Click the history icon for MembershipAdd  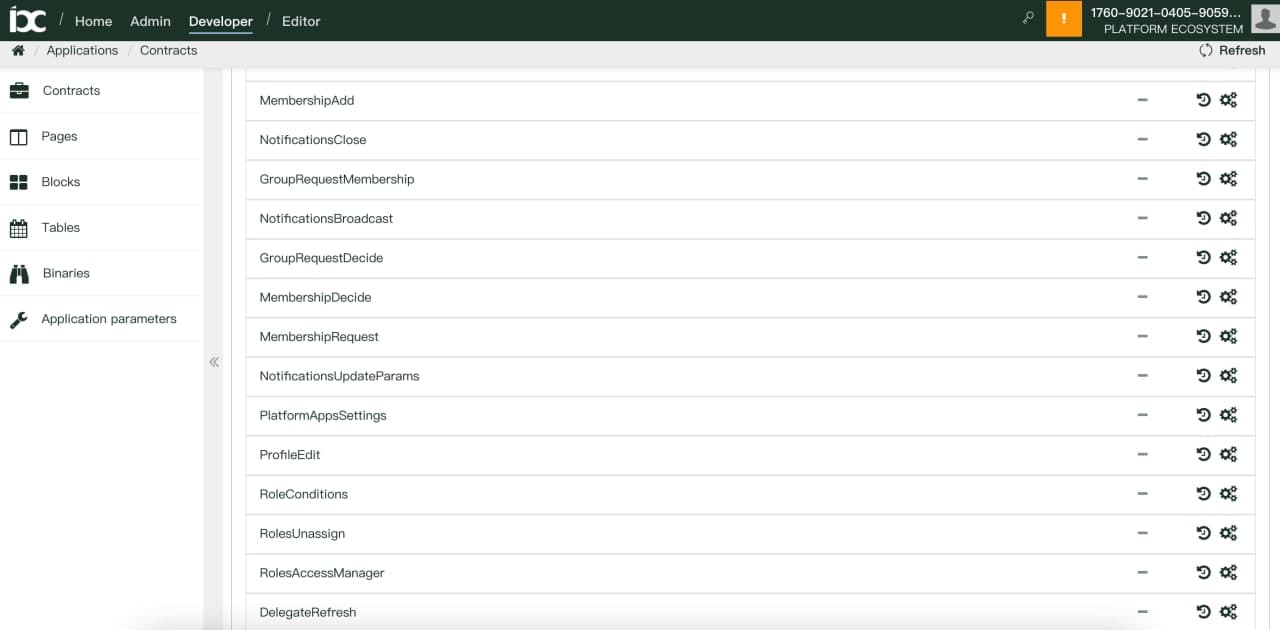tap(1203, 100)
